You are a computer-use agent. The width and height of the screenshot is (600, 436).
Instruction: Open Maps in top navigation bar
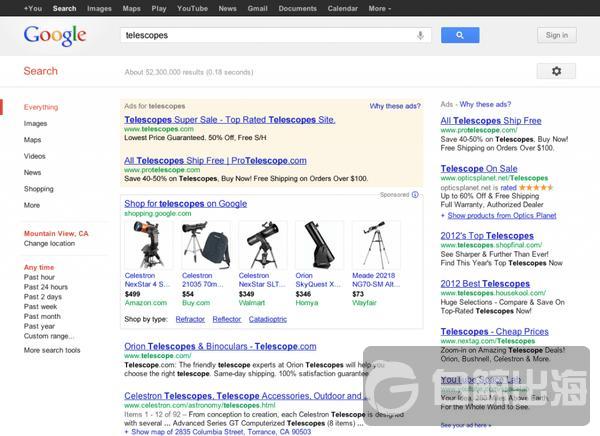[131, 8]
